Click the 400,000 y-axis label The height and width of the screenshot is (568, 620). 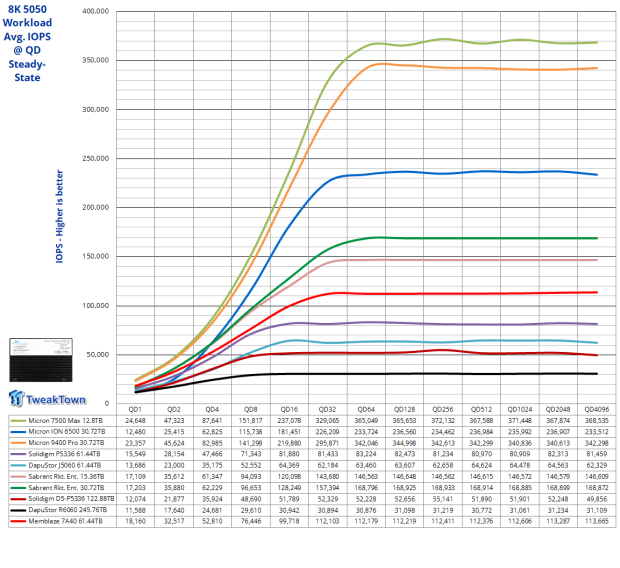[95, 11]
